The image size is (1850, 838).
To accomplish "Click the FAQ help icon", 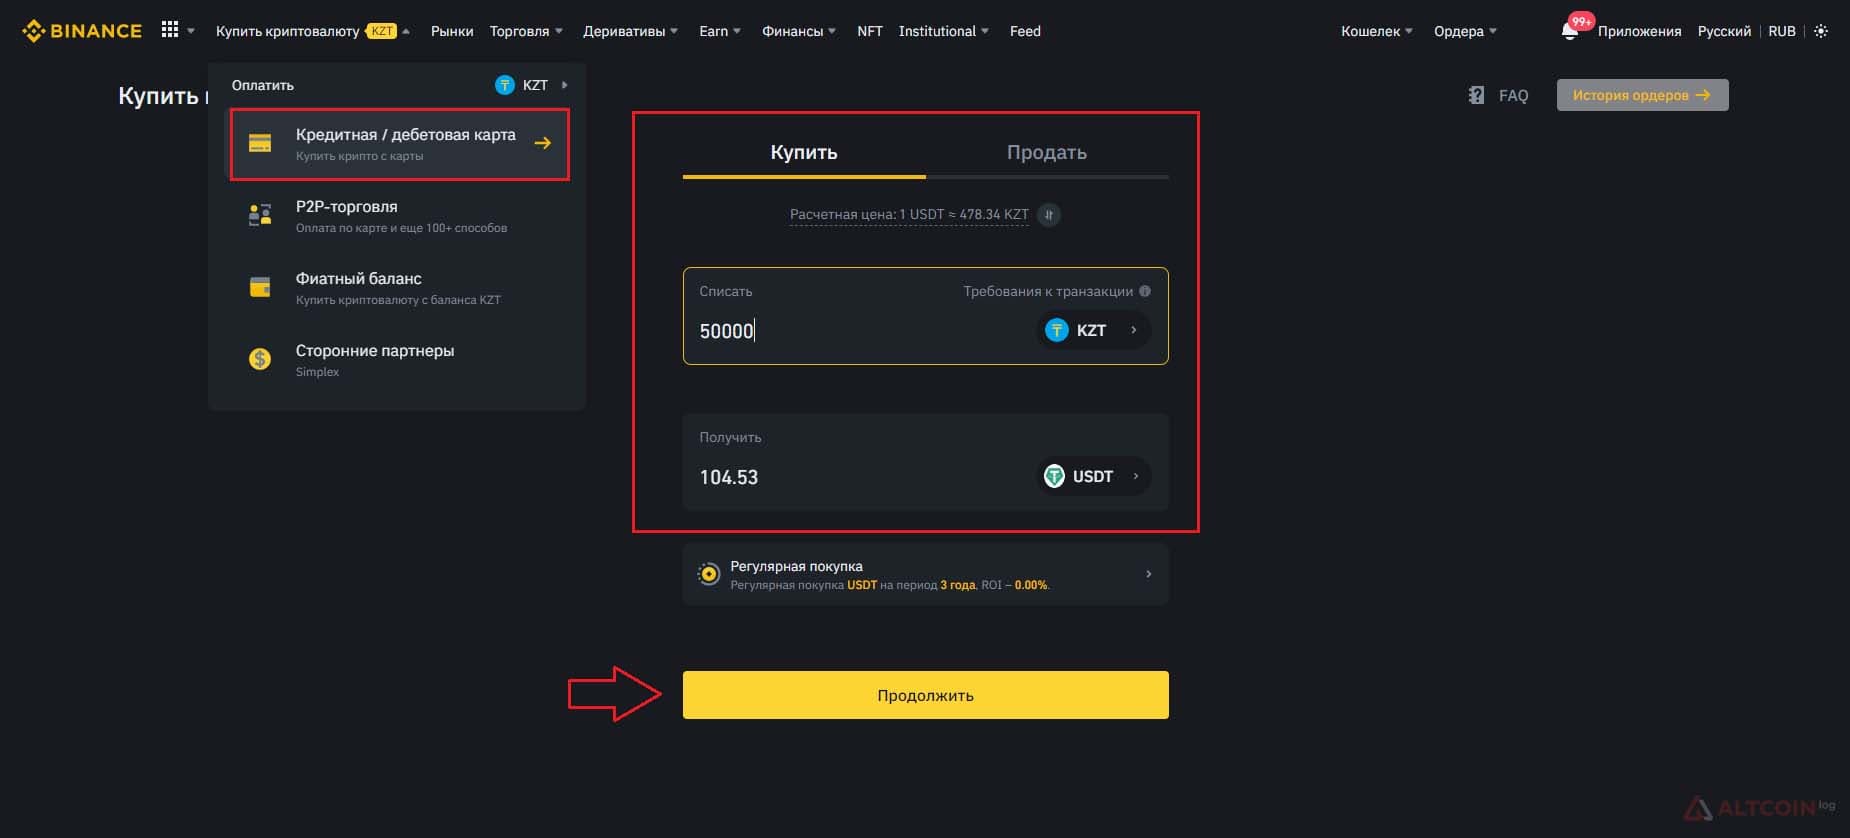I will tap(1476, 95).
